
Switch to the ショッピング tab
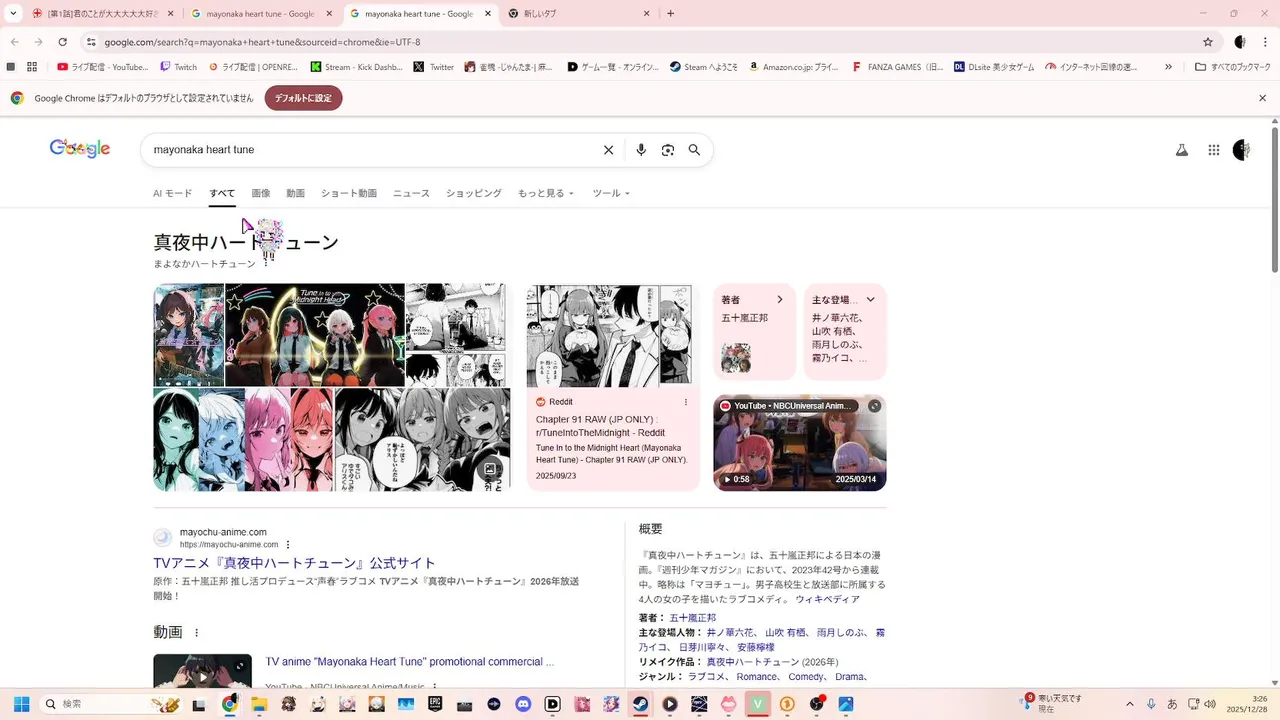[473, 193]
